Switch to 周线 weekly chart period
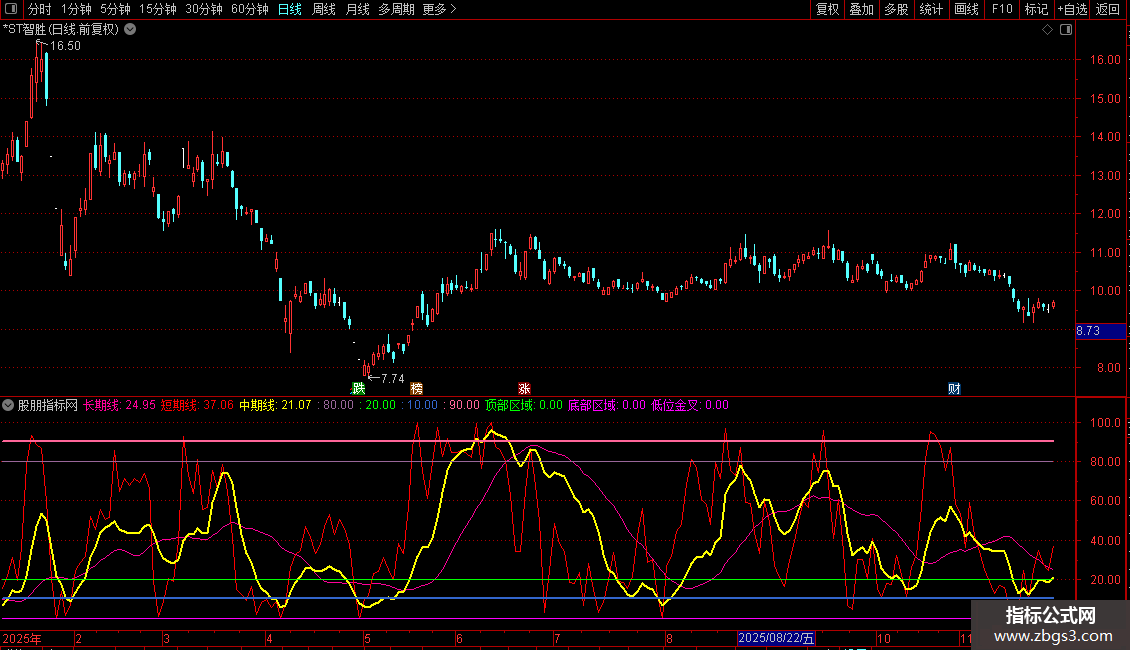Viewport: 1130px width, 650px height. coord(324,9)
